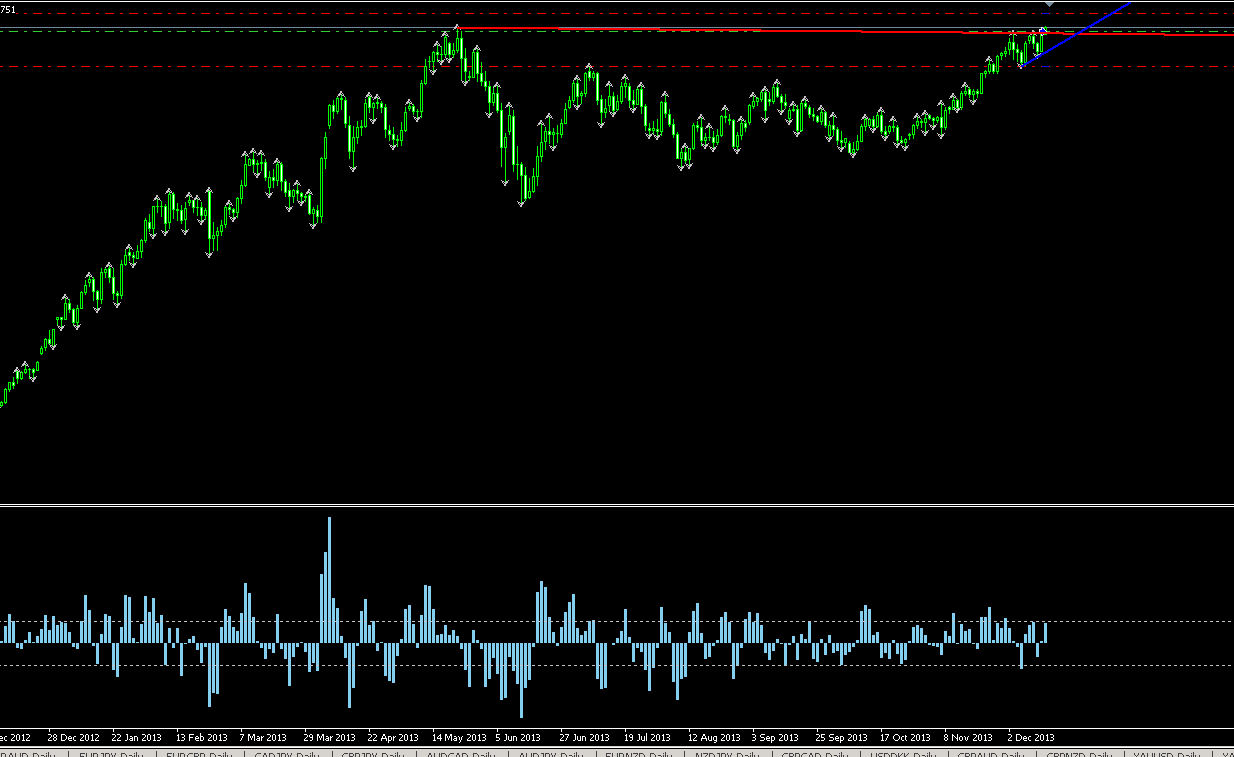Image resolution: width=1234 pixels, height=757 pixels.
Task: Click the 27 Jun 2013 date label
Action: click(584, 738)
